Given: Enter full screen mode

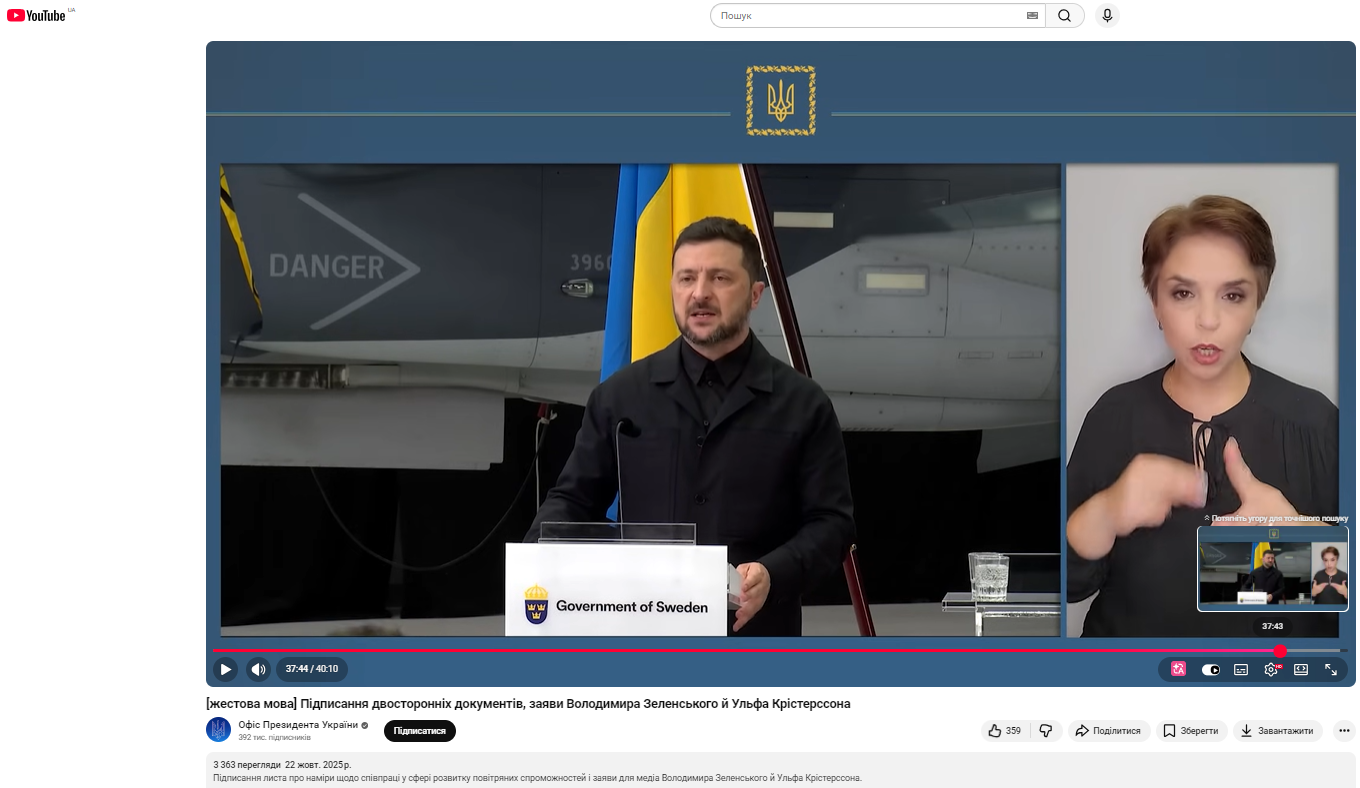Looking at the screenshot, I should pos(1331,669).
